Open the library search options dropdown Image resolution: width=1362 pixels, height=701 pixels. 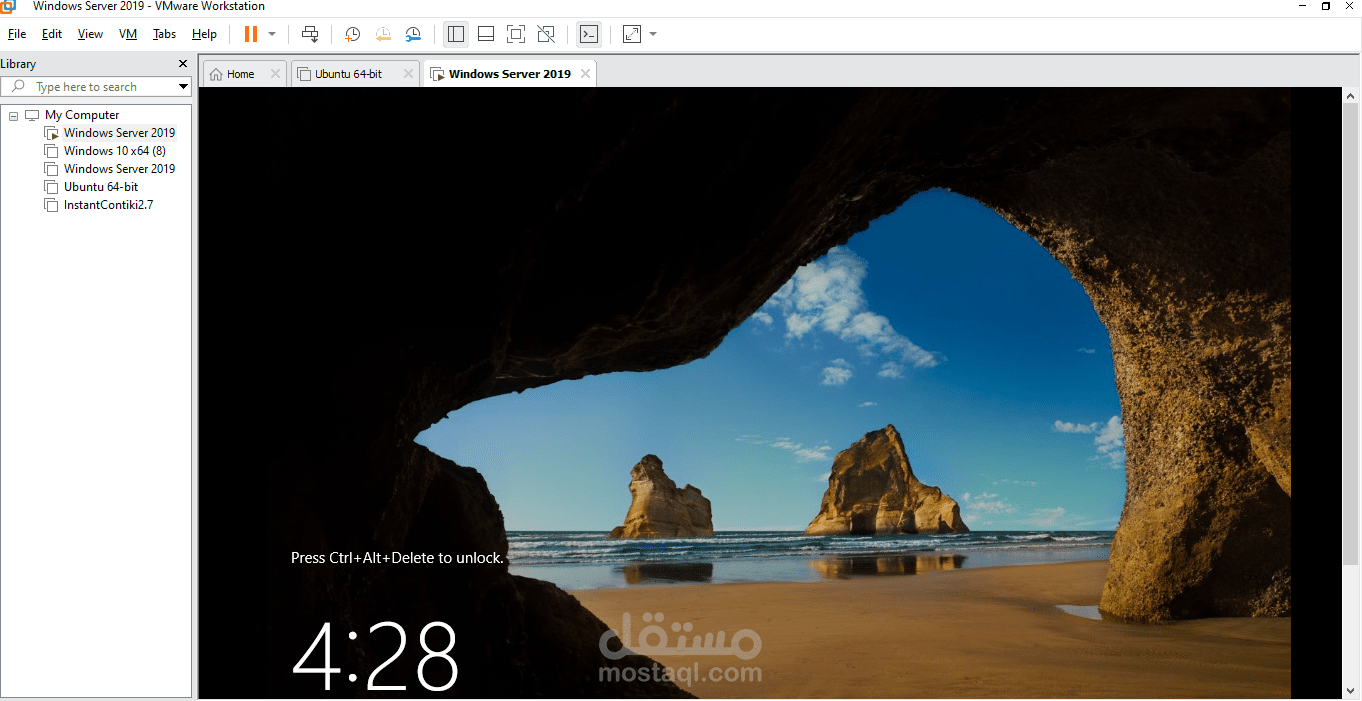click(183, 87)
